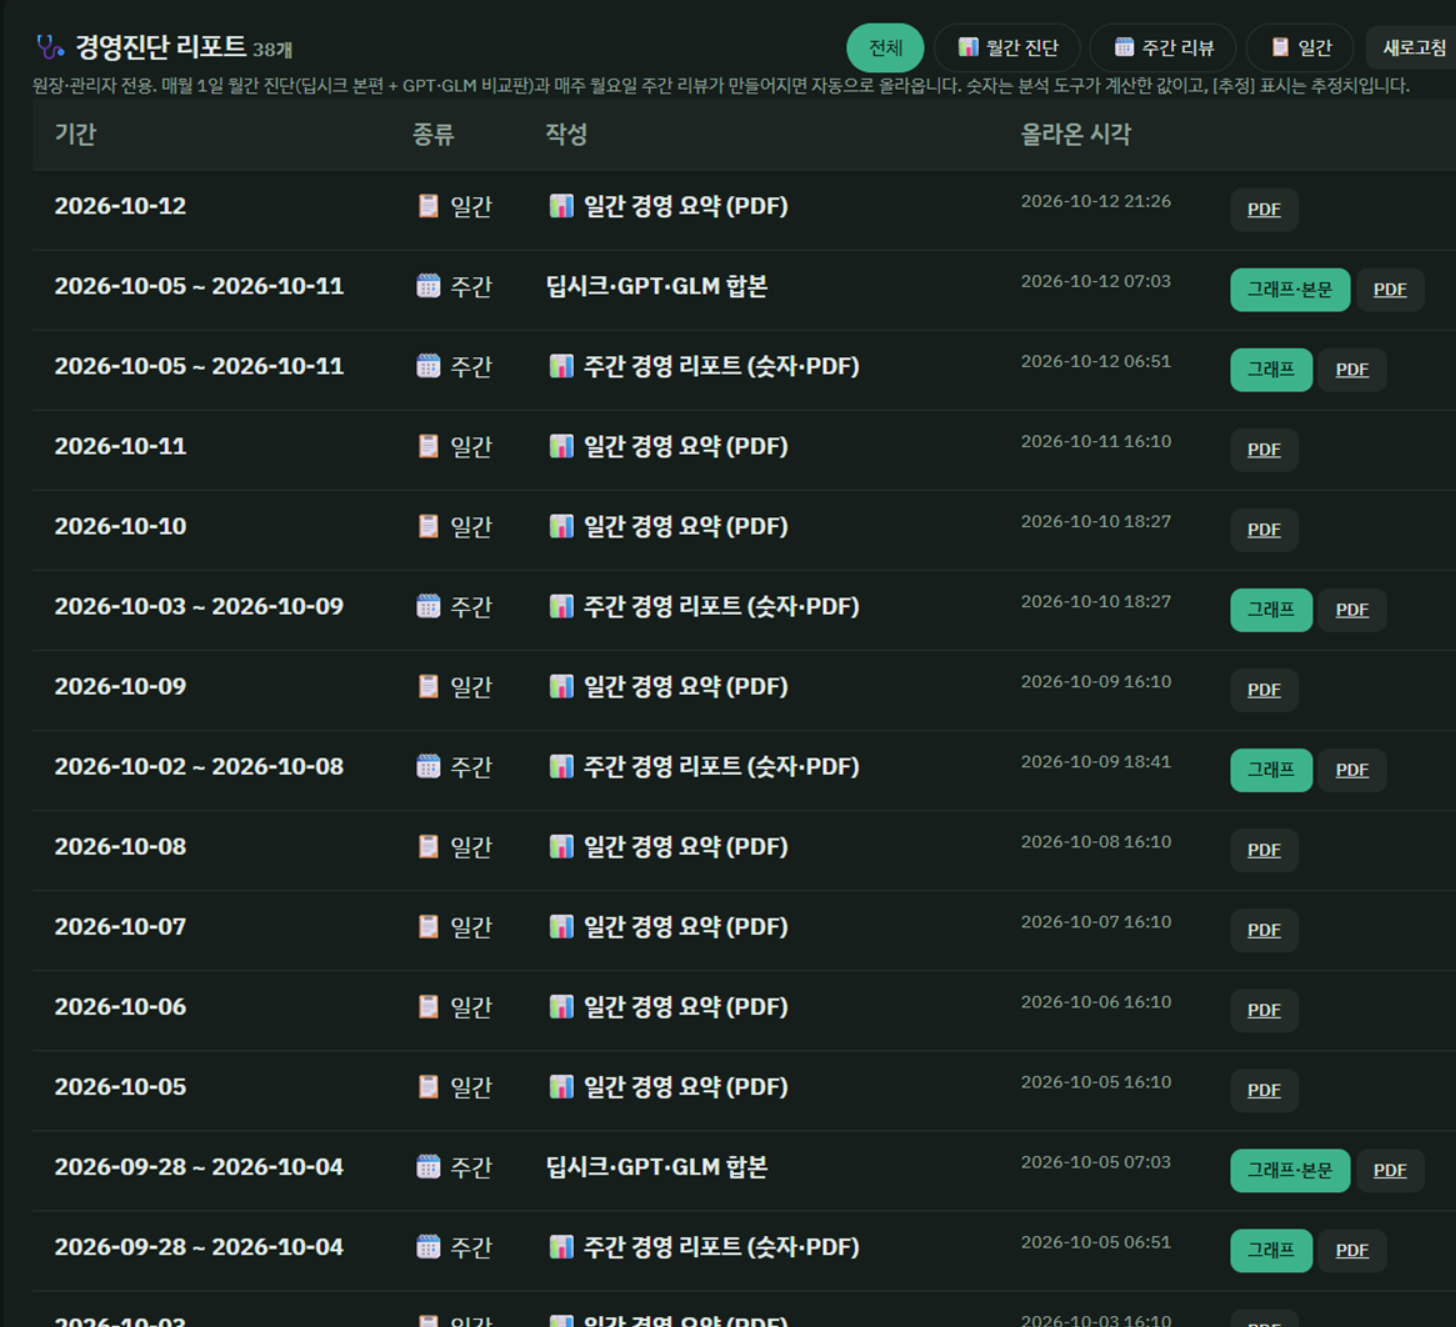The width and height of the screenshot is (1456, 1327).
Task: Click the stethoscope icon beside 경영진단 리포트
Action: 50,46
